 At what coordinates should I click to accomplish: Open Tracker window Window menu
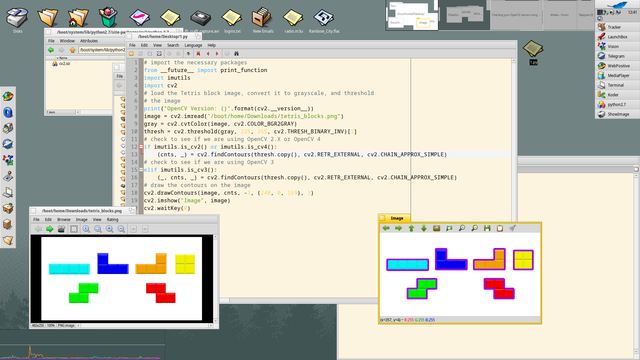67,41
